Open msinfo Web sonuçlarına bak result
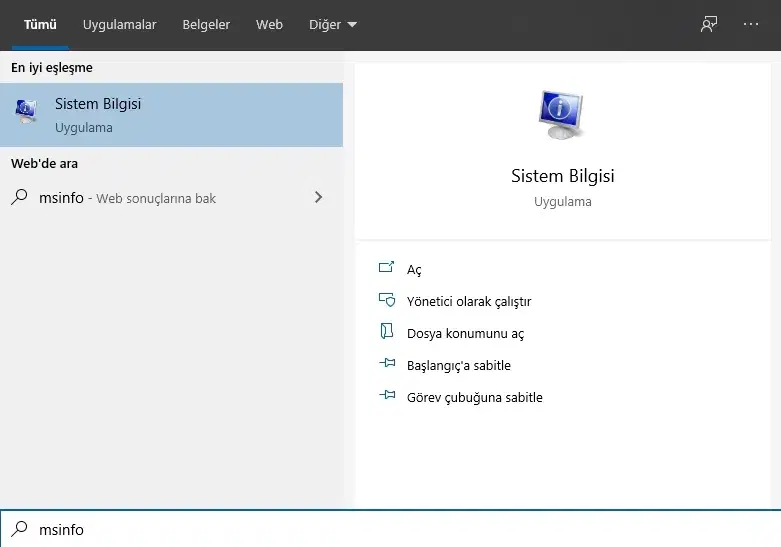This screenshot has width=781, height=547. pos(171,198)
